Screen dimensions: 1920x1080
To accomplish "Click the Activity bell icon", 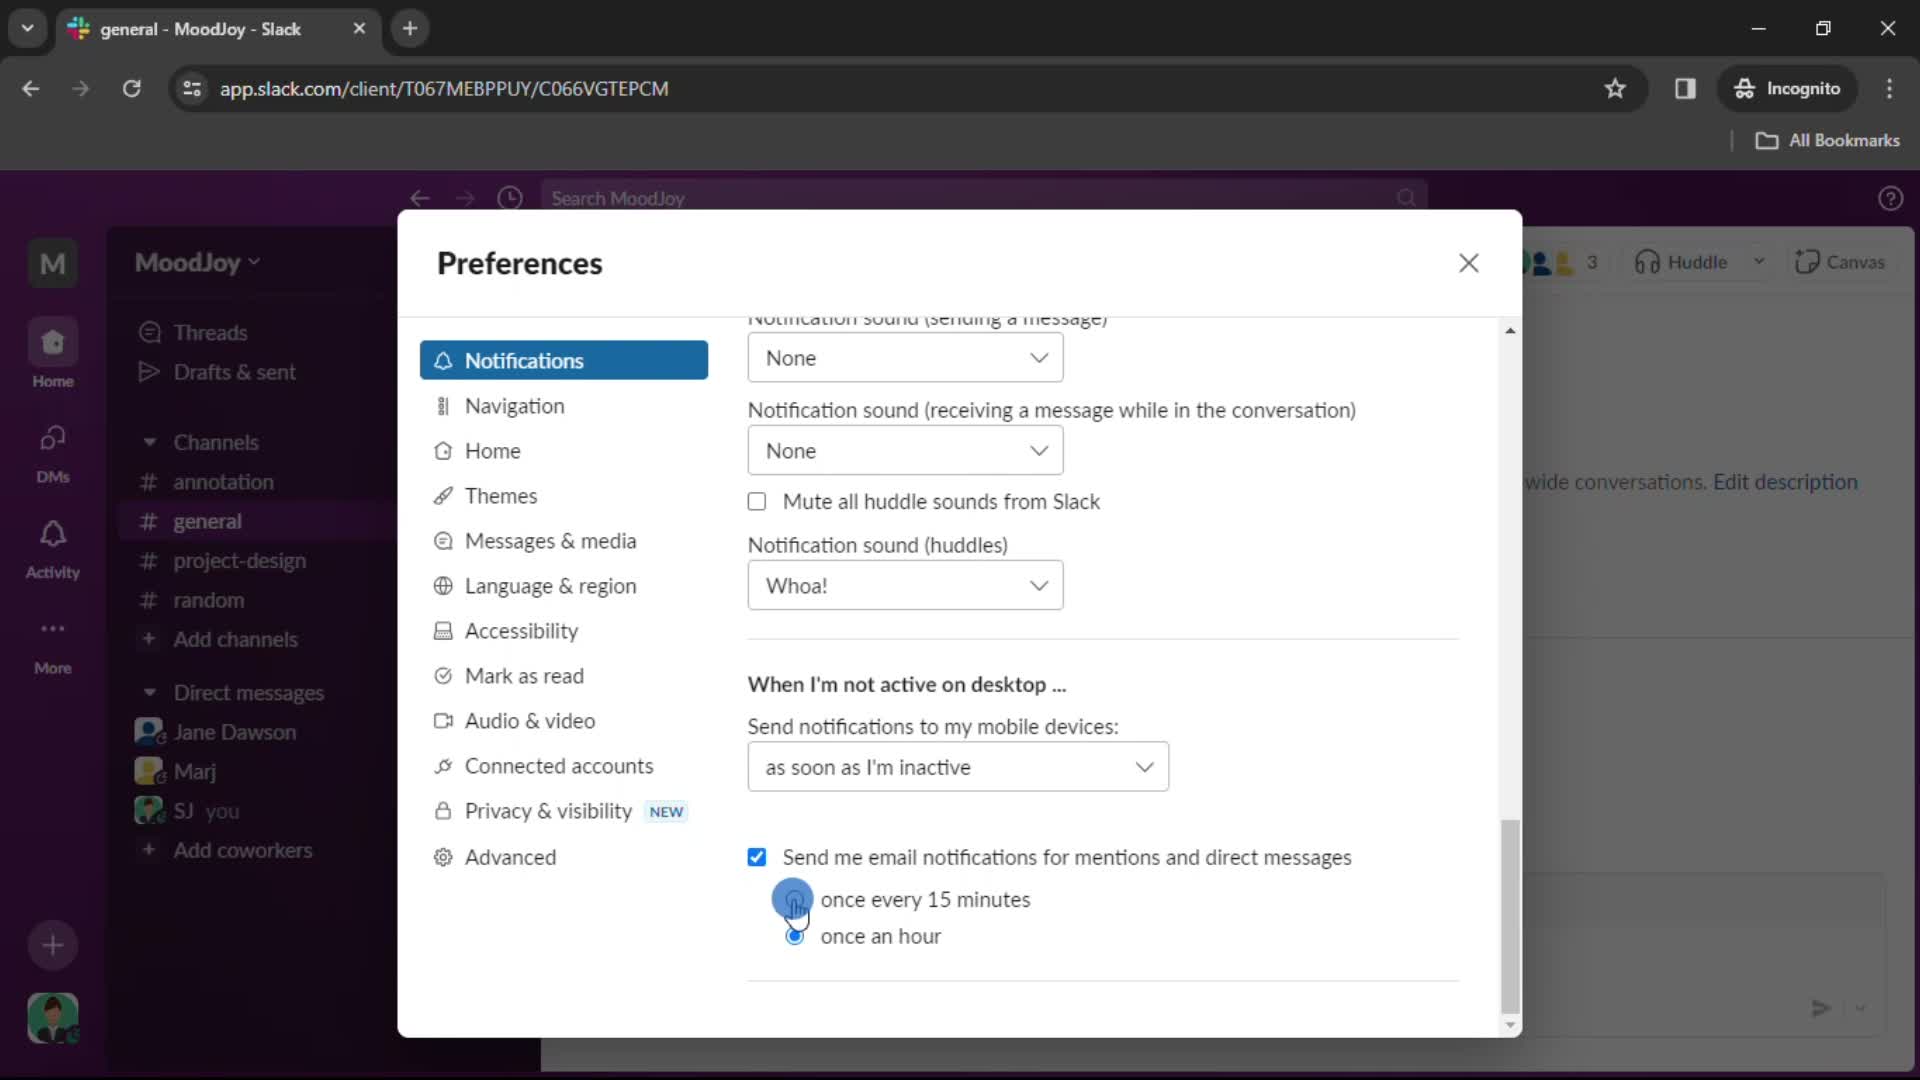I will pyautogui.click(x=53, y=534).
